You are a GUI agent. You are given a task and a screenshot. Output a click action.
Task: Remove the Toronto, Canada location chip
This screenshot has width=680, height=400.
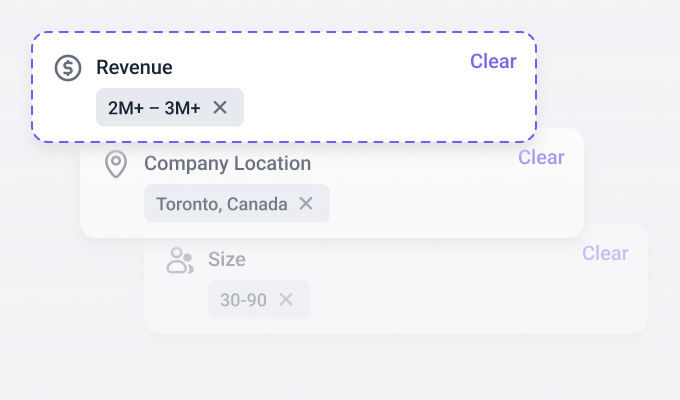[x=306, y=204]
